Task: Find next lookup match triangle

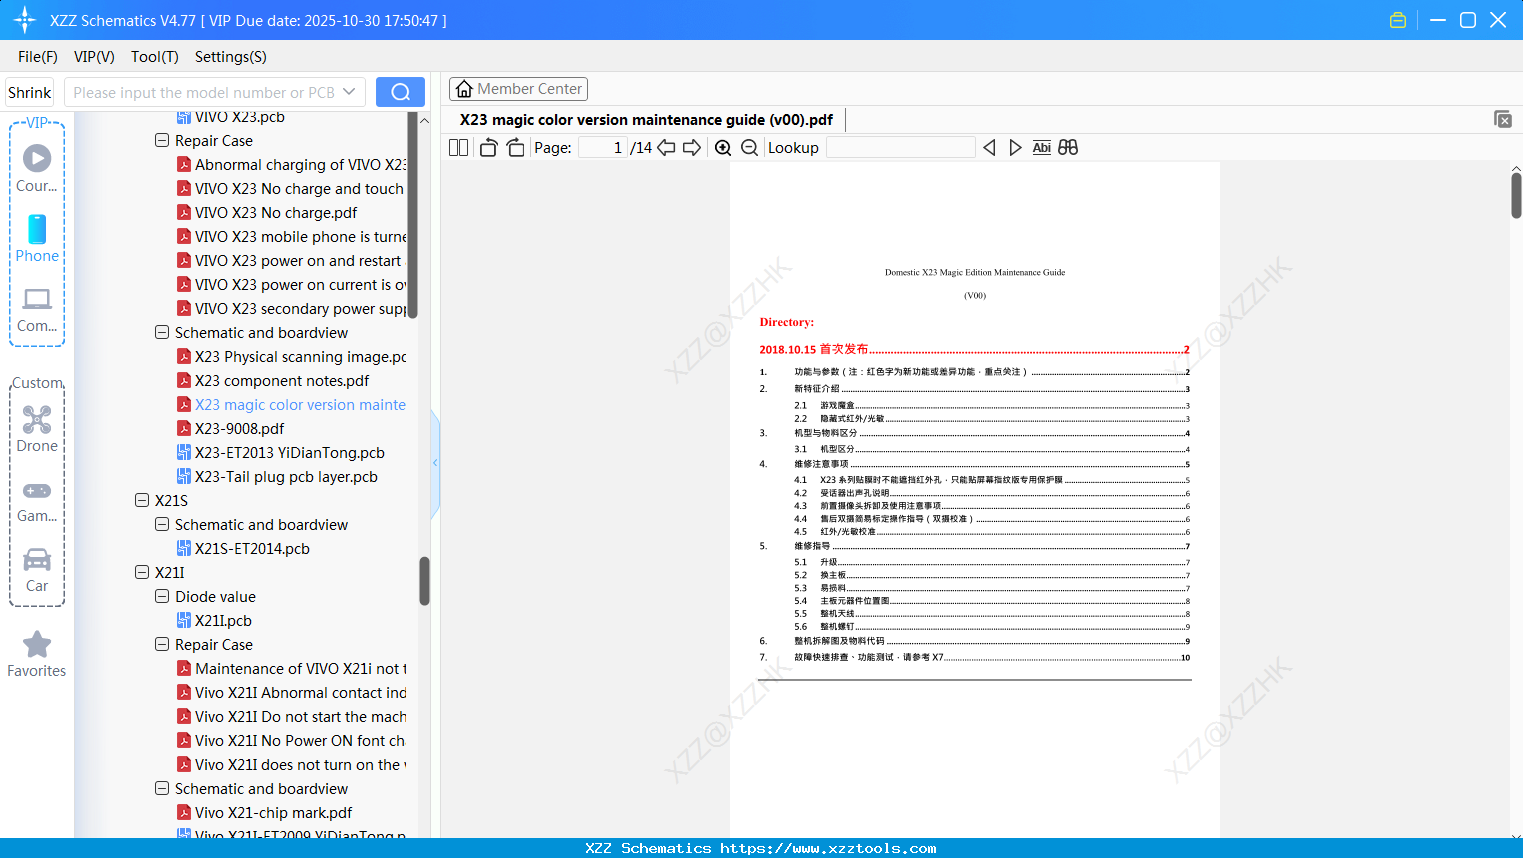Action: point(1015,148)
